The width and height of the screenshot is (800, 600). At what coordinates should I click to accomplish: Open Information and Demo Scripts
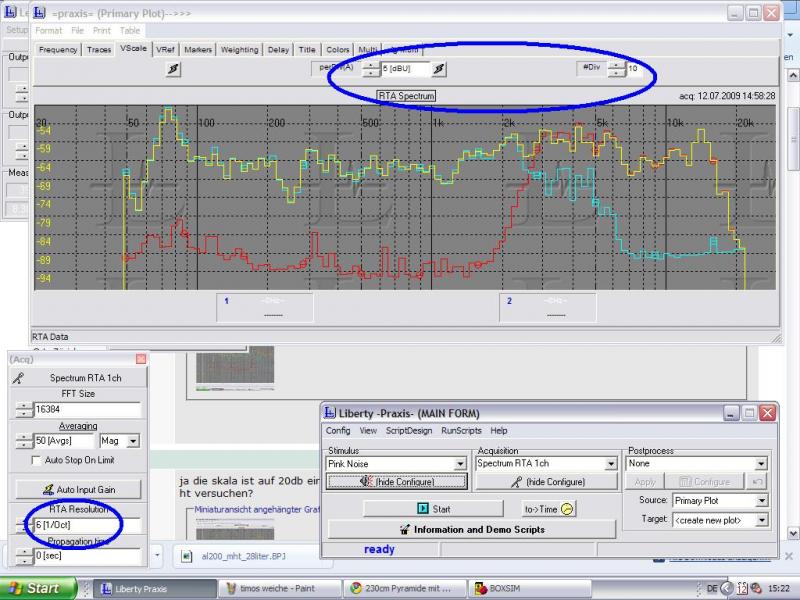[x=471, y=529]
